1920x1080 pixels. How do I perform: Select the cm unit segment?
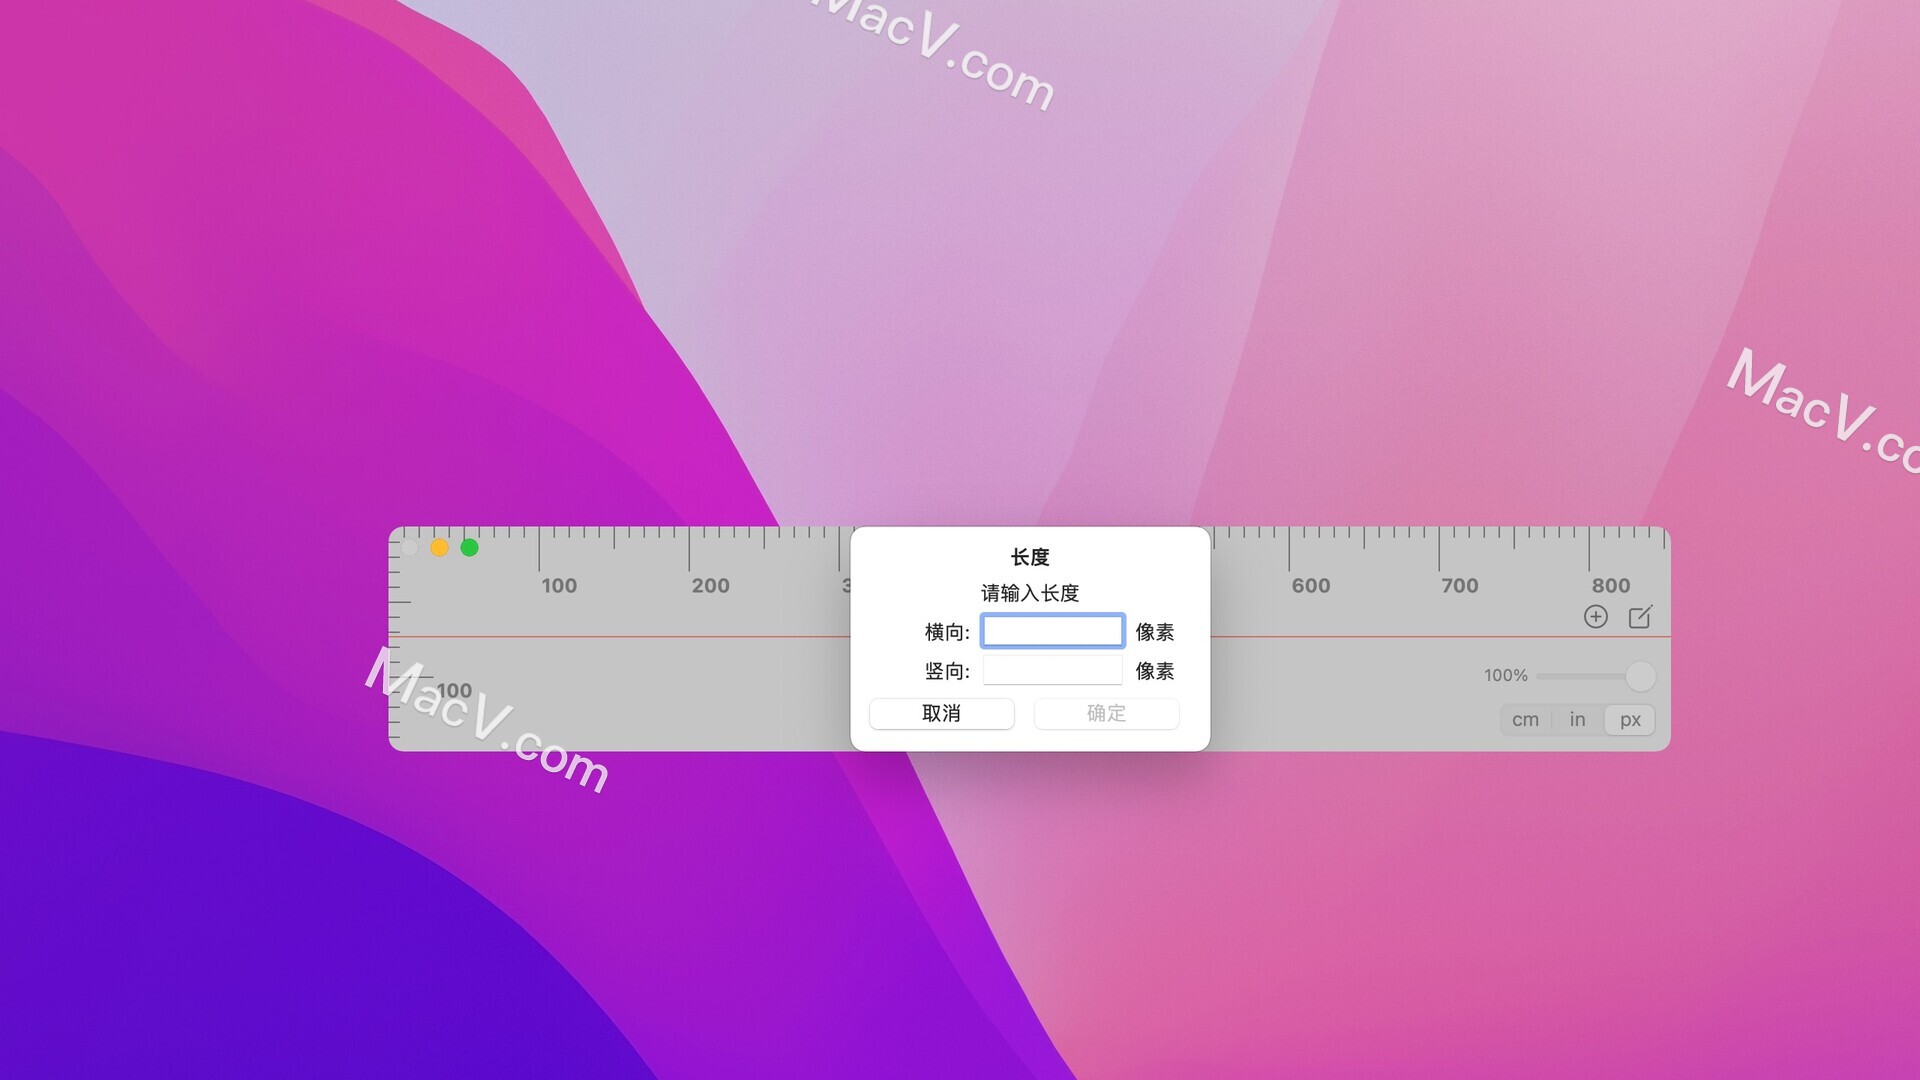pos(1525,720)
